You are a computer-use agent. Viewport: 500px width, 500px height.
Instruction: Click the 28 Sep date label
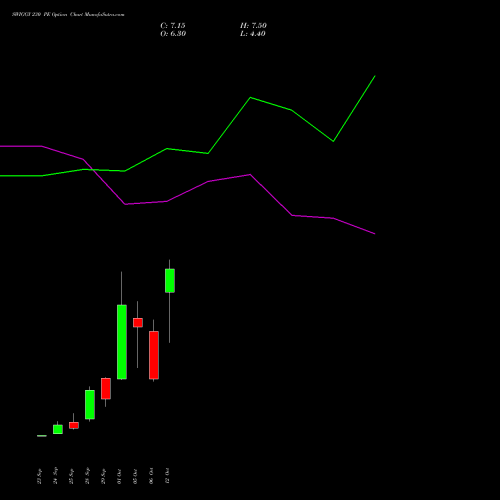87,476
